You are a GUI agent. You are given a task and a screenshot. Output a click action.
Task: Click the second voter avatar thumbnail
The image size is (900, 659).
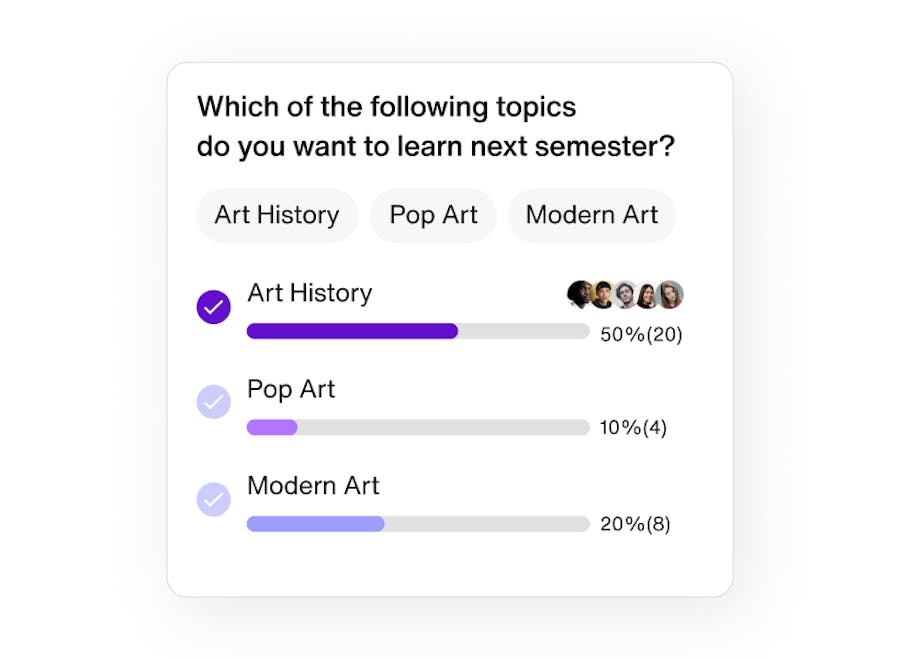[x=603, y=294]
